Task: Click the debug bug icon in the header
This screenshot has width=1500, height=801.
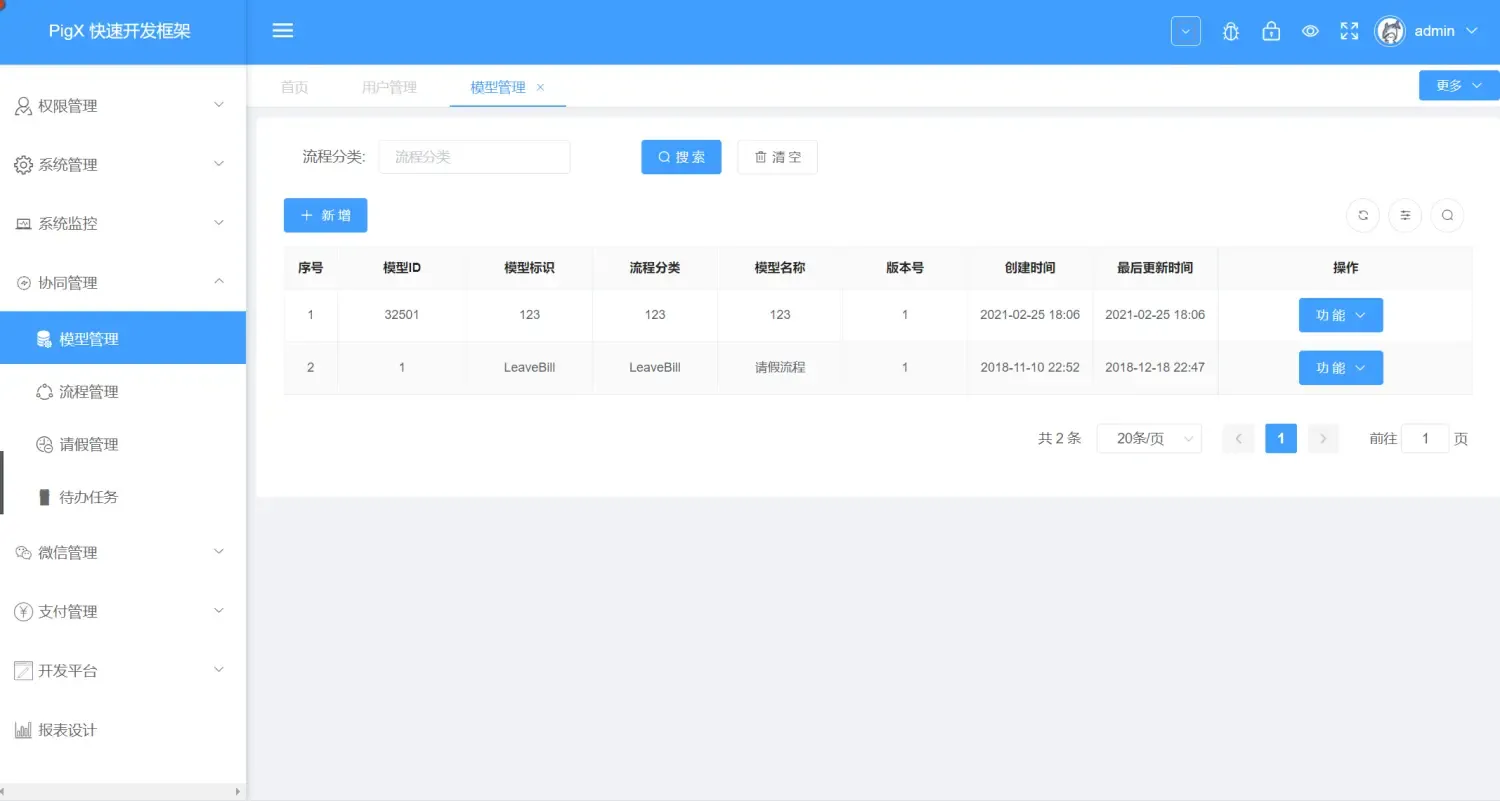Action: click(1230, 31)
